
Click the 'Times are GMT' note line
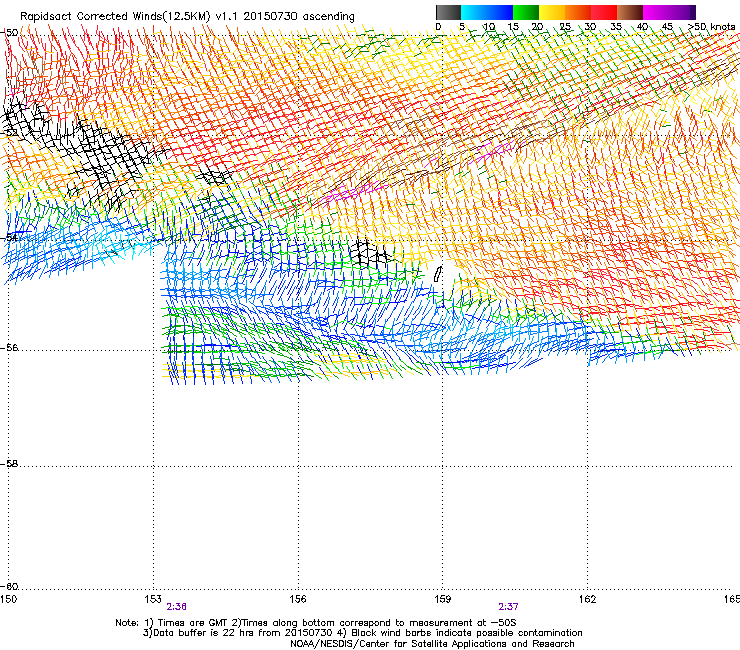click(316, 623)
